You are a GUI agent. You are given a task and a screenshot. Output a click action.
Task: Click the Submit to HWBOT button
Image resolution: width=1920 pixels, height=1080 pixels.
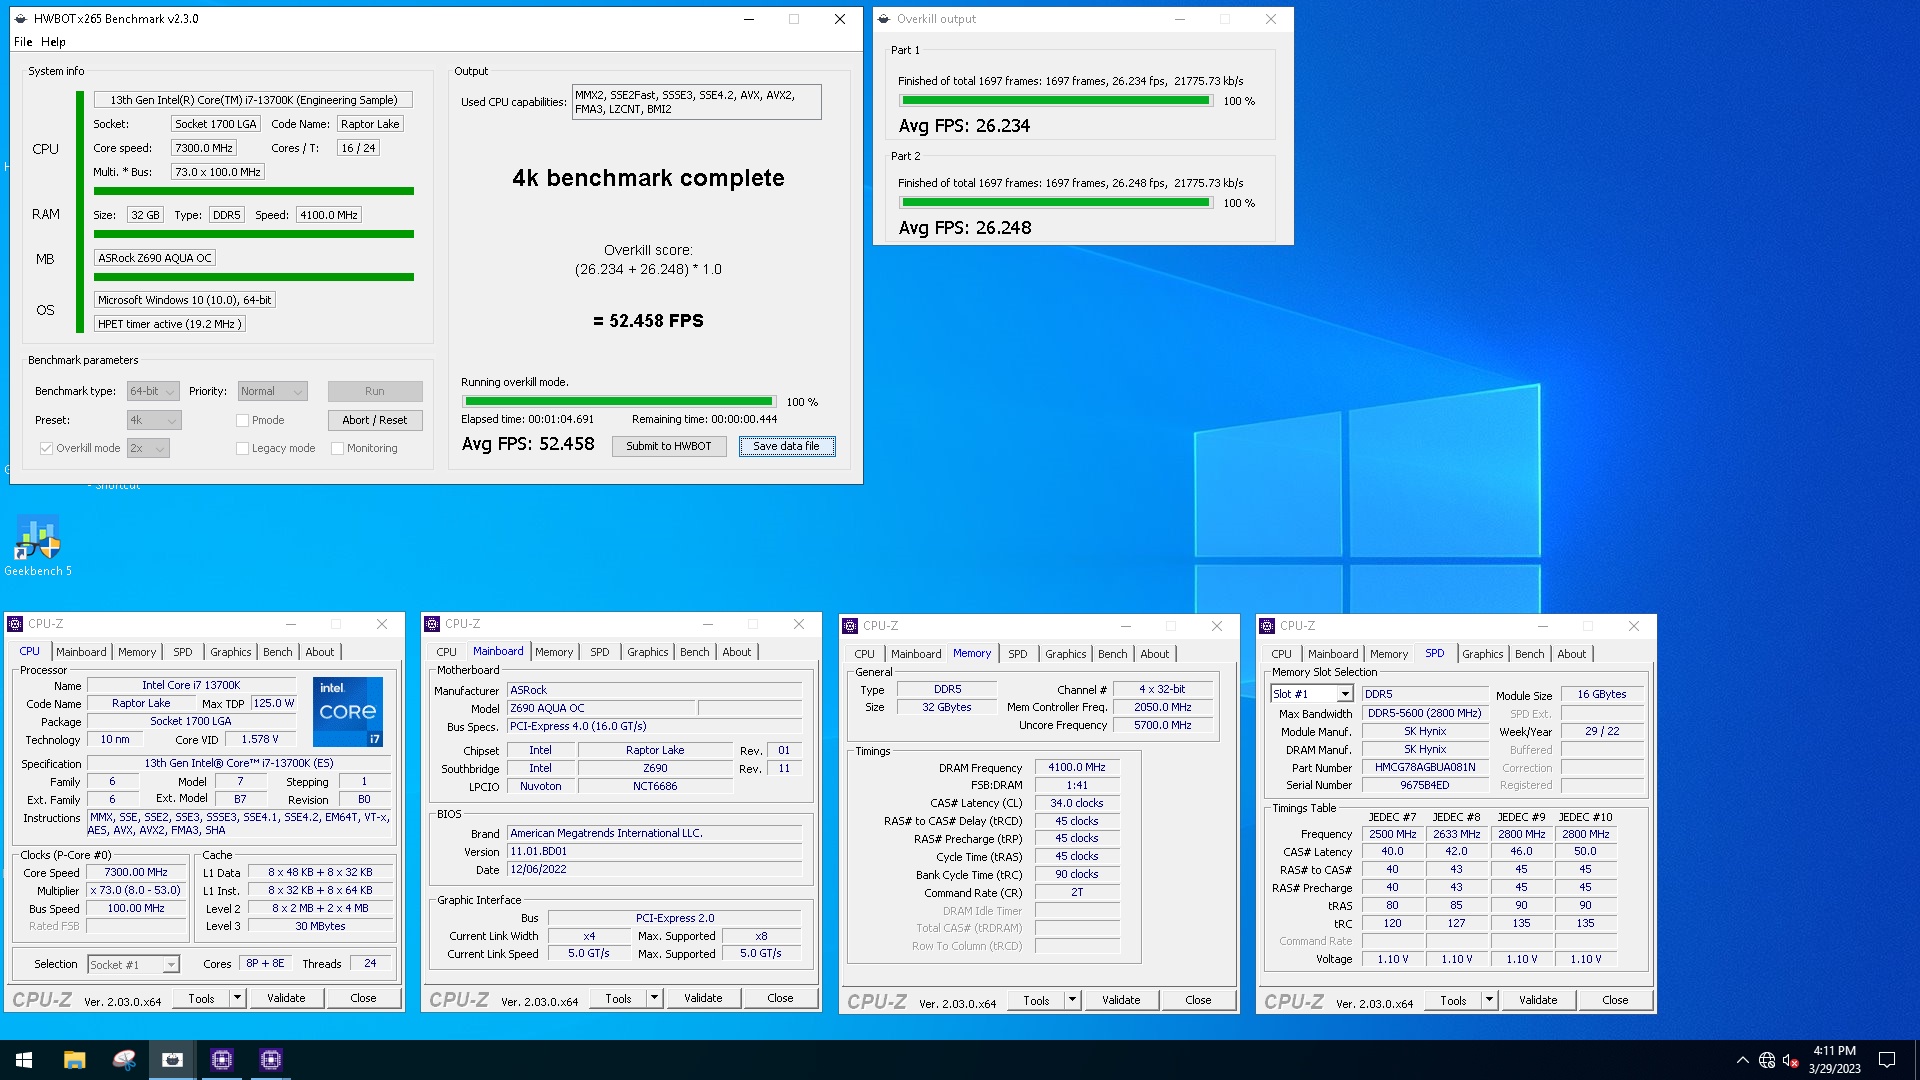click(669, 446)
